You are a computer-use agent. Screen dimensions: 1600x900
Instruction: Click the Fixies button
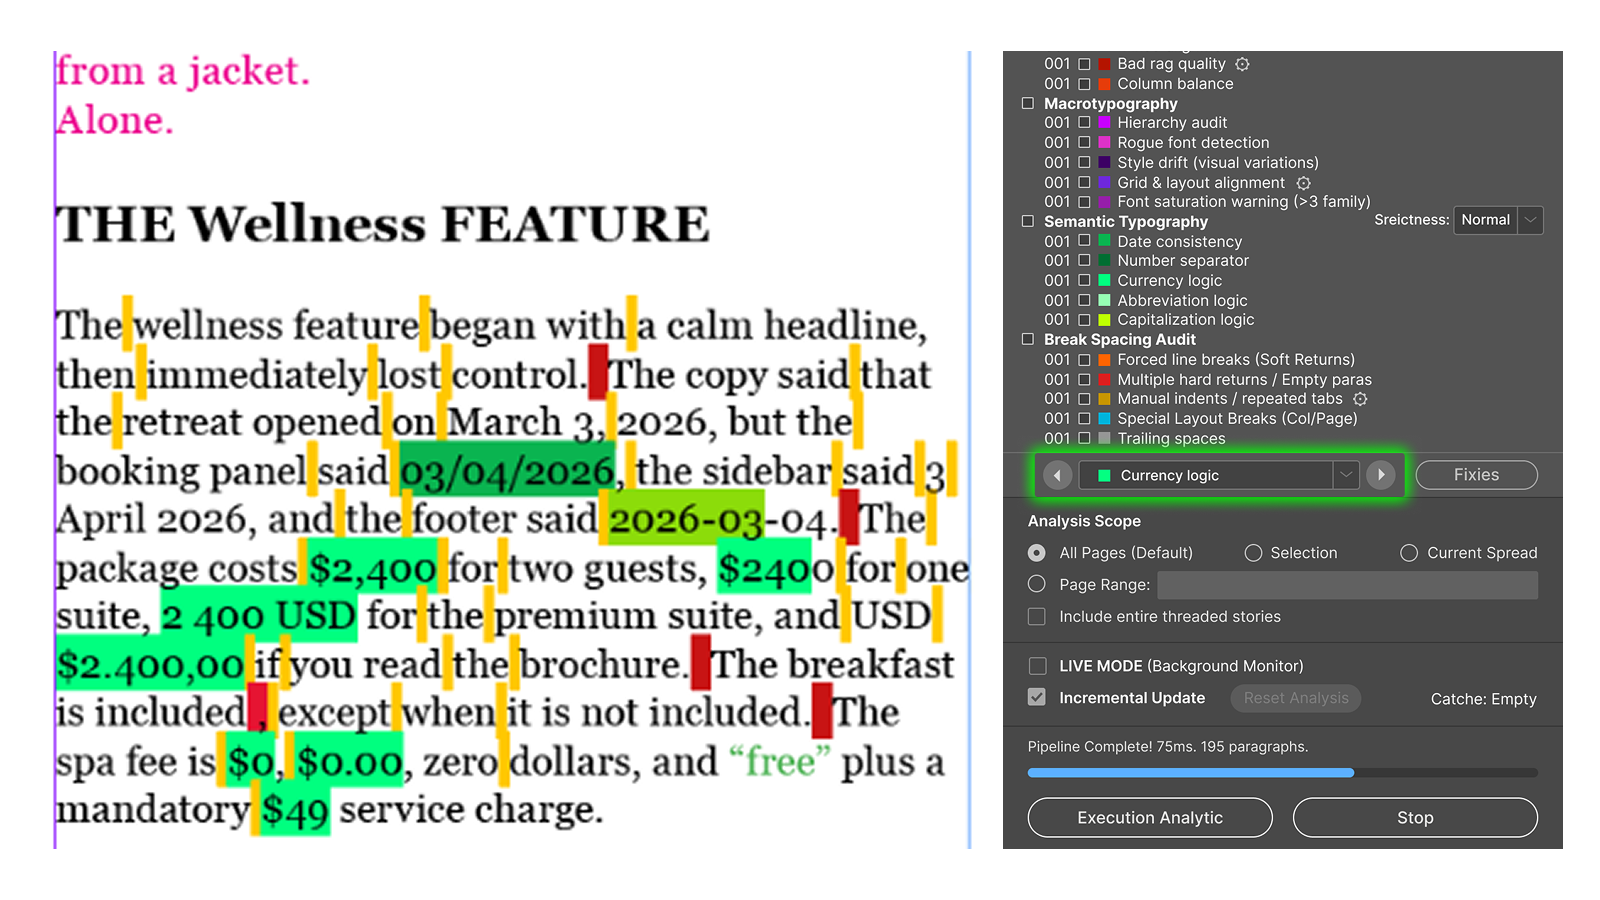[x=1476, y=475]
